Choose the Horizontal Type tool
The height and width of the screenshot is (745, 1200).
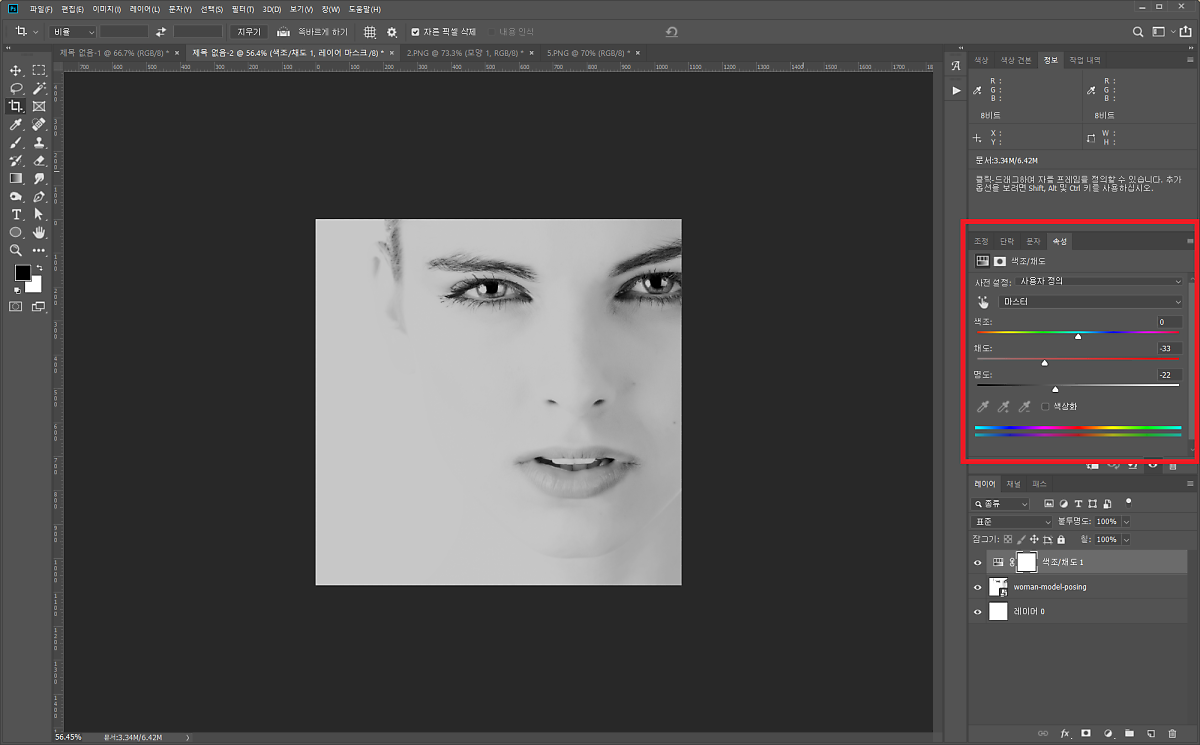point(16,214)
